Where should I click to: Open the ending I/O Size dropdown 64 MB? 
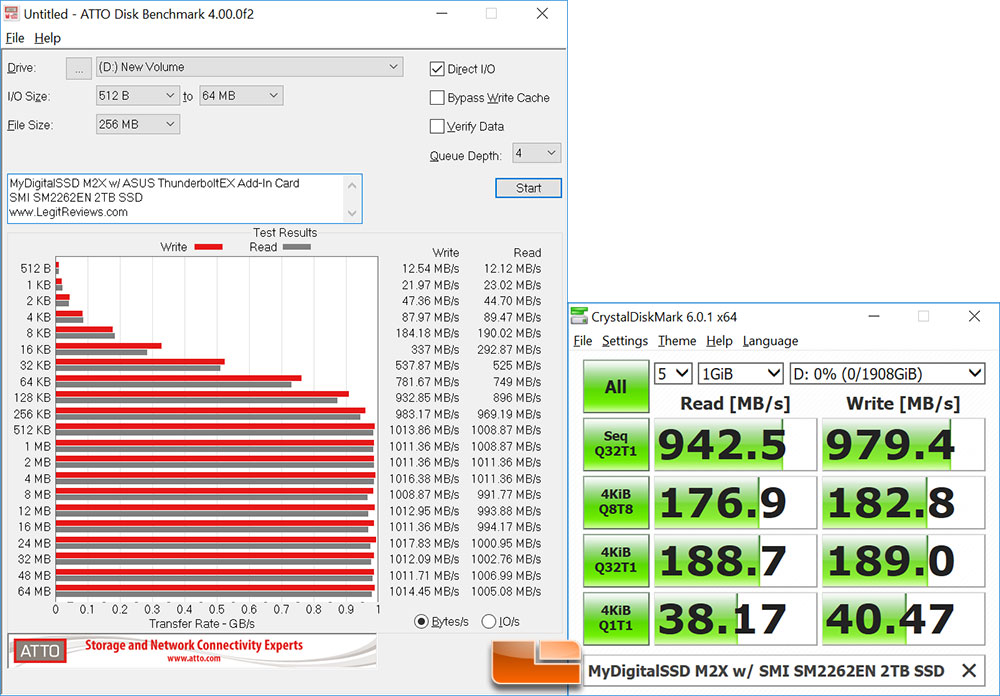(241, 96)
